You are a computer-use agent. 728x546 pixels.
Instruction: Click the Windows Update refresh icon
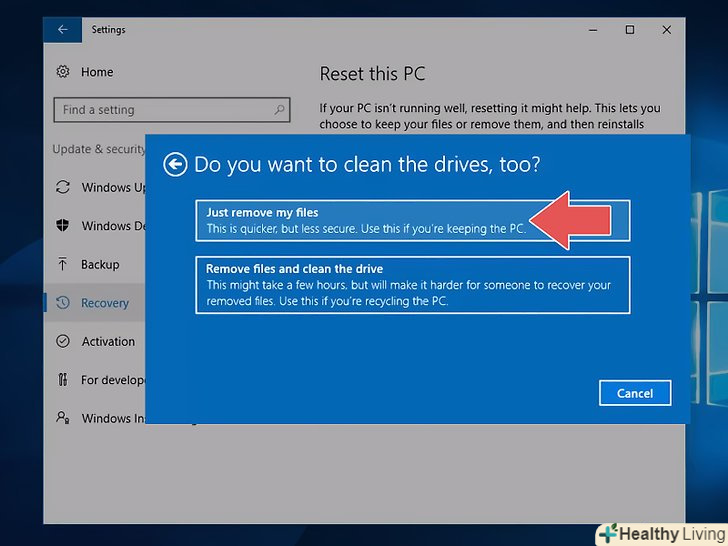pyautogui.click(x=63, y=187)
